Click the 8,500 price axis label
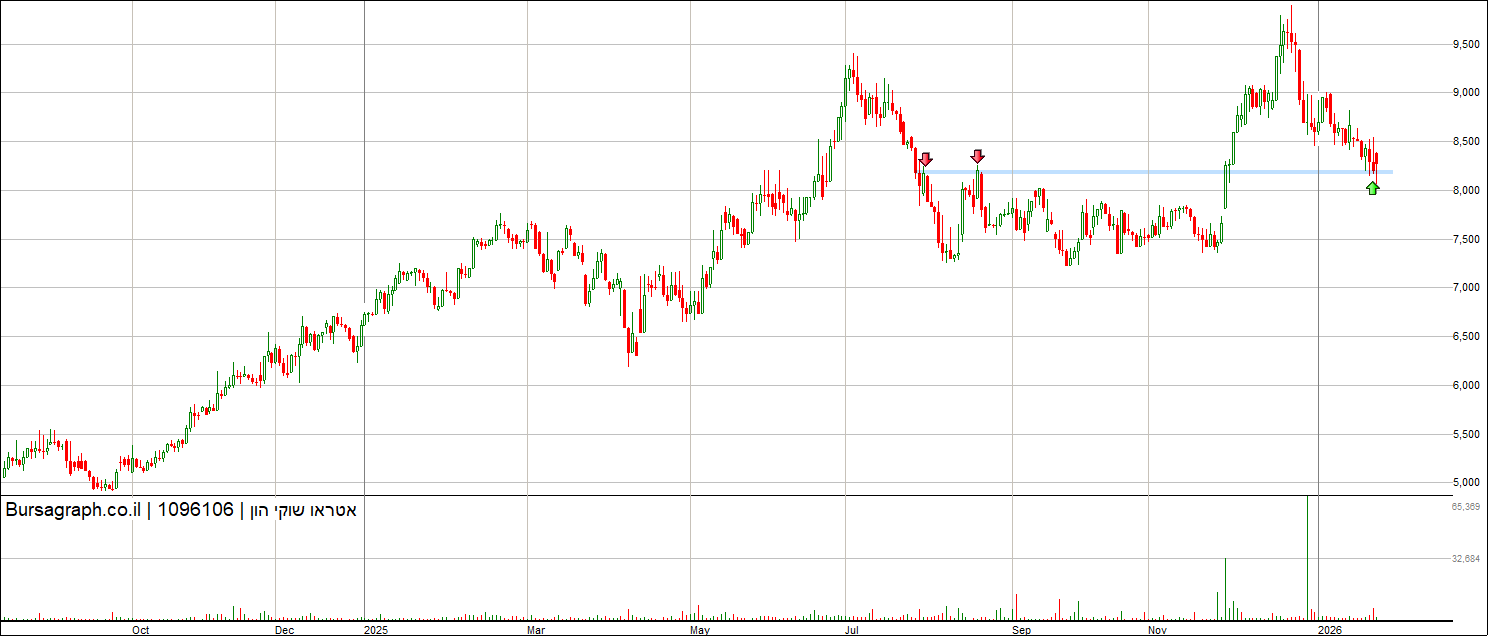 coord(1465,142)
